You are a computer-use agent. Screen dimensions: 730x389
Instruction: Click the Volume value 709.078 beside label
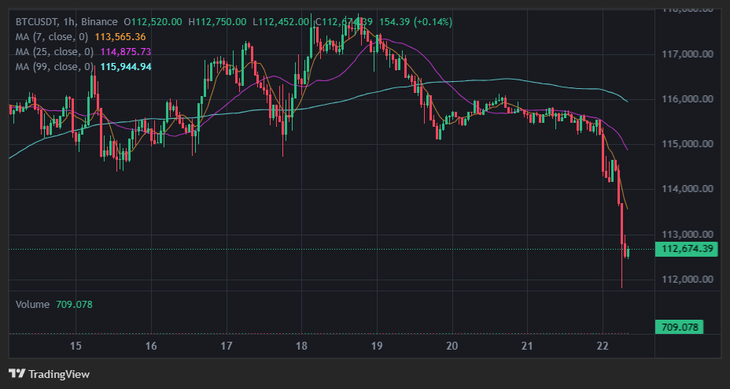point(74,304)
